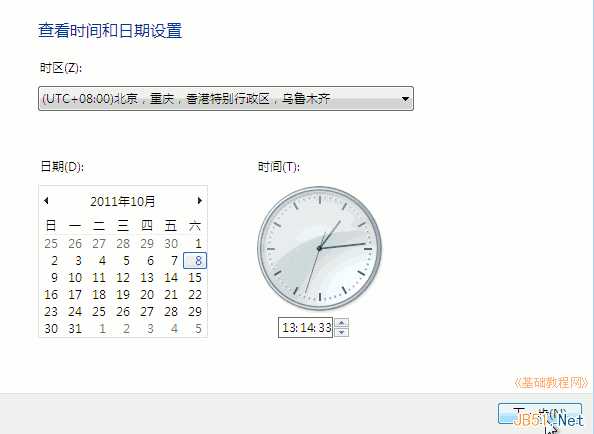Click the 13:14:33 time input field
This screenshot has width=594, height=434.
306,327
